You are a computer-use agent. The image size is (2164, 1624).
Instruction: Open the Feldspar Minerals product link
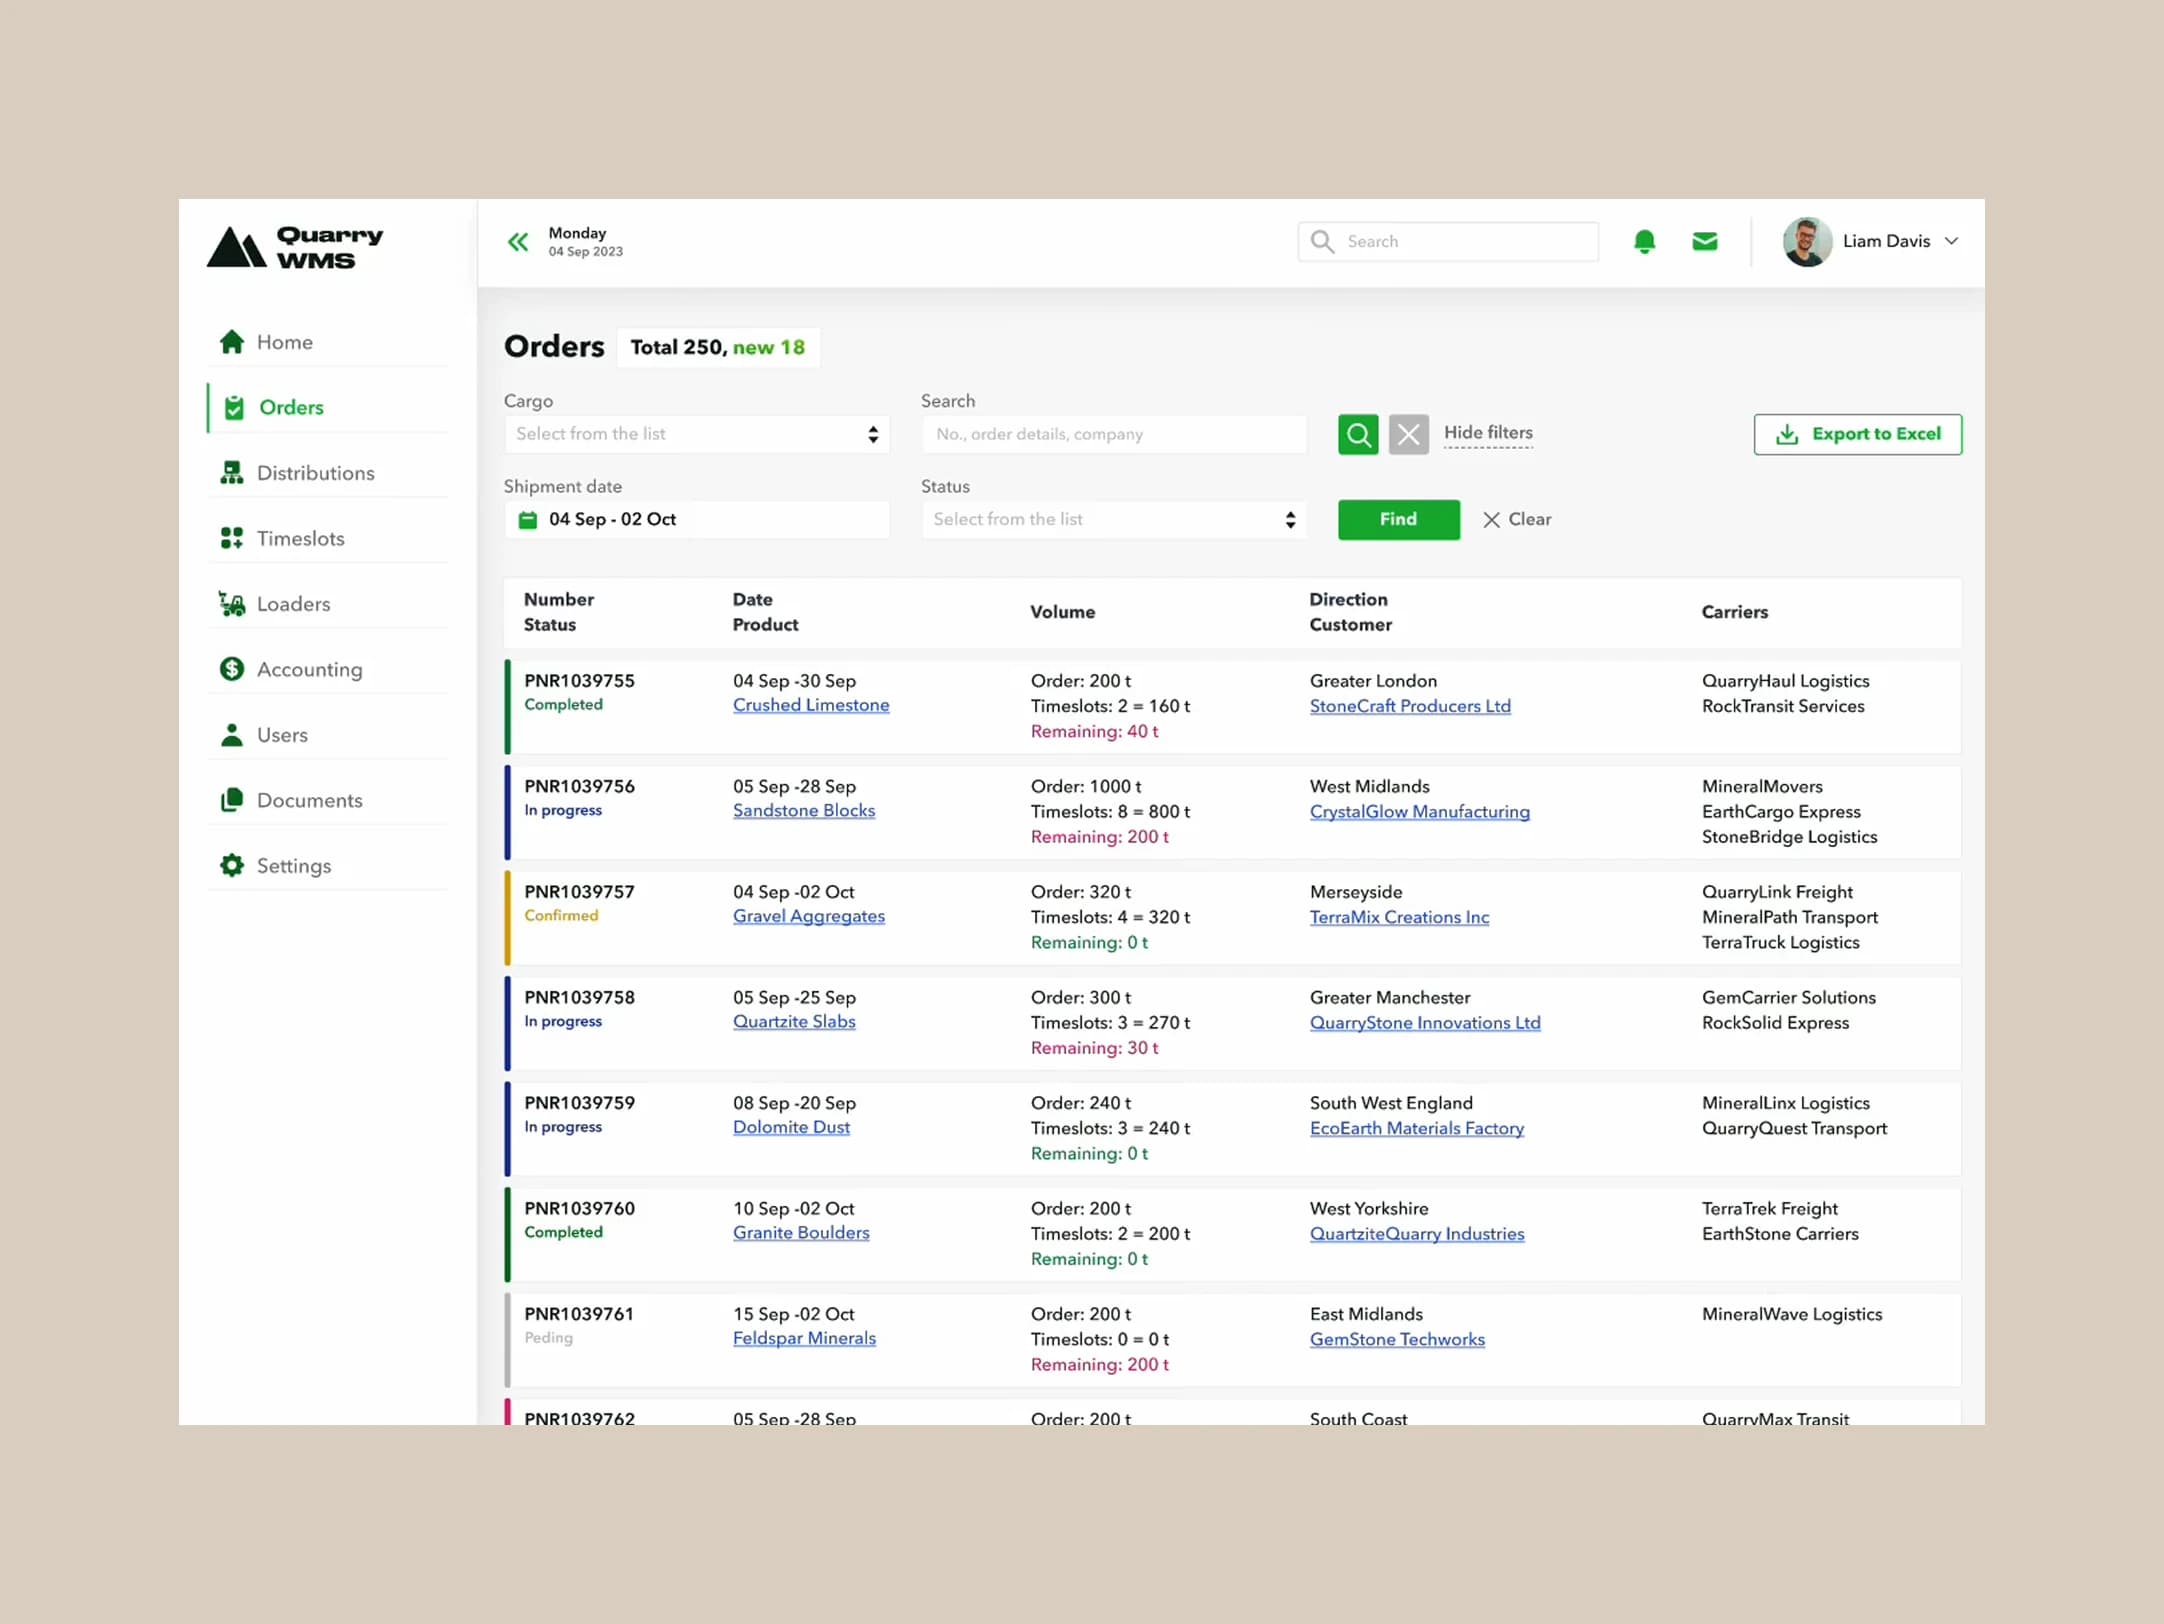[x=804, y=1338]
